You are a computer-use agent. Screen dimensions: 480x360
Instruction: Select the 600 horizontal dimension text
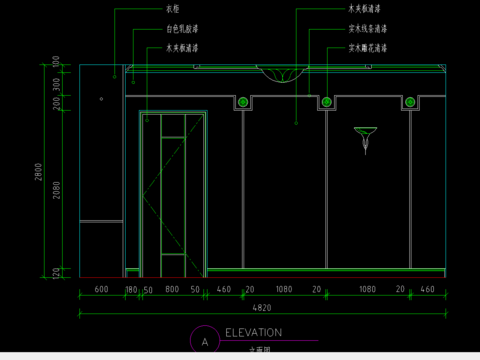(101, 289)
